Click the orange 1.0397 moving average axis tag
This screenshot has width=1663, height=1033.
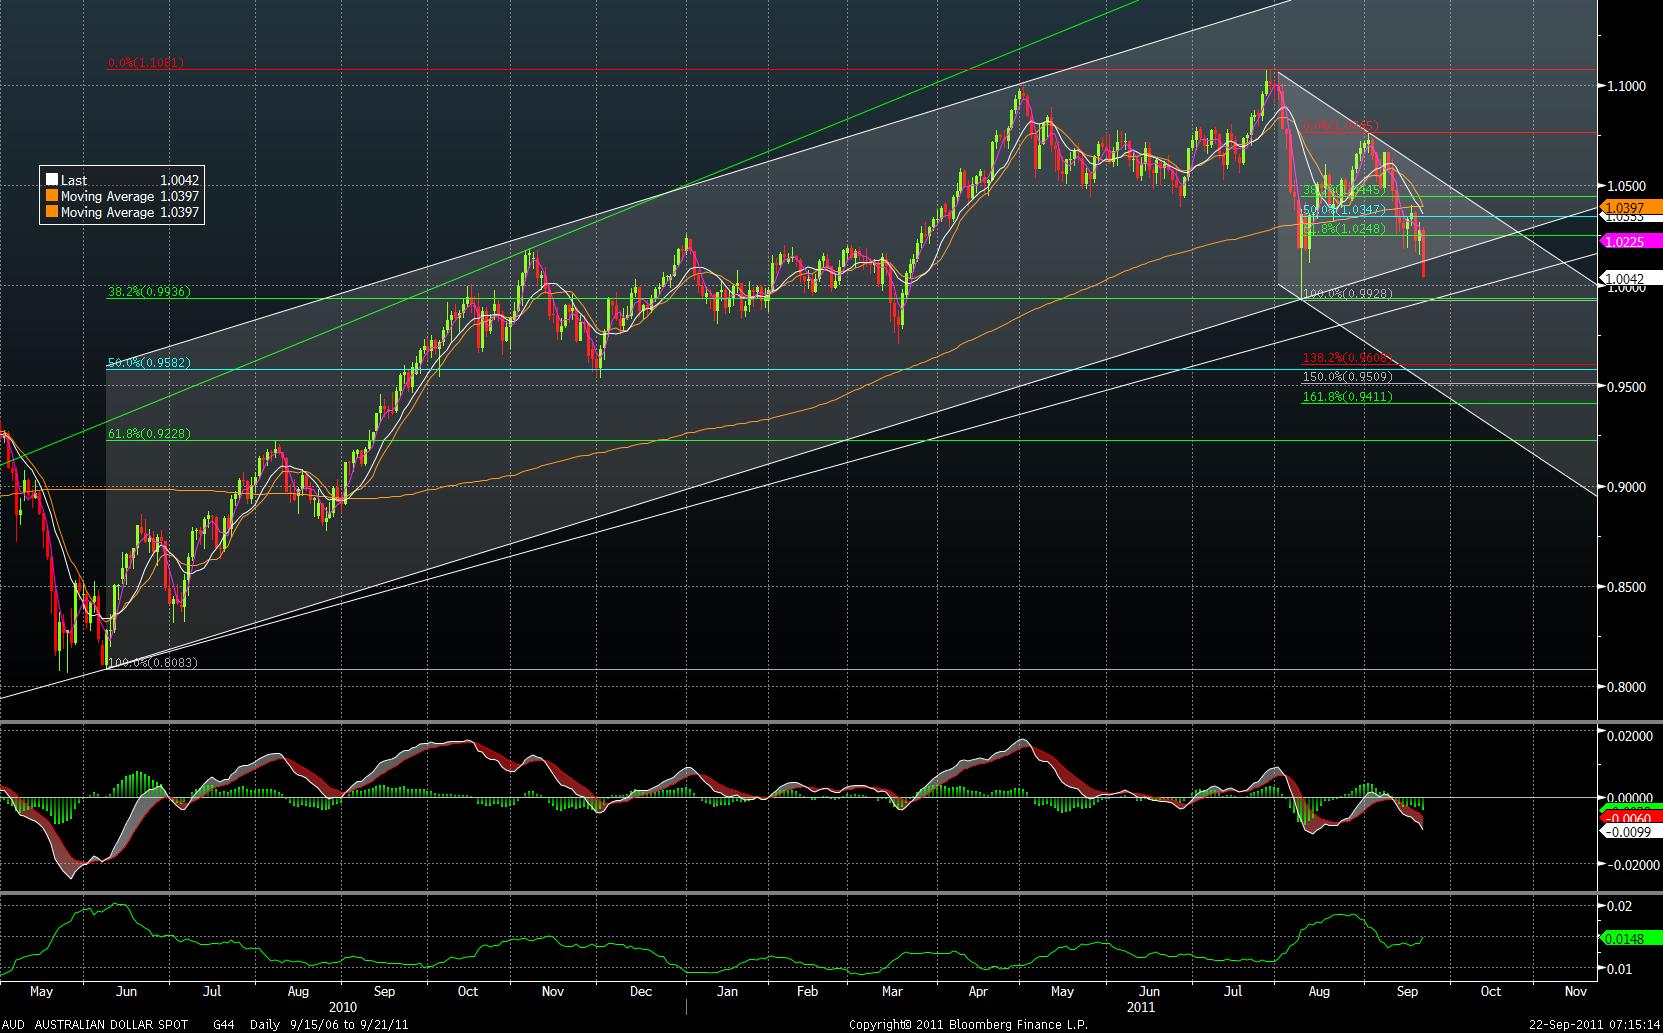coord(1630,207)
